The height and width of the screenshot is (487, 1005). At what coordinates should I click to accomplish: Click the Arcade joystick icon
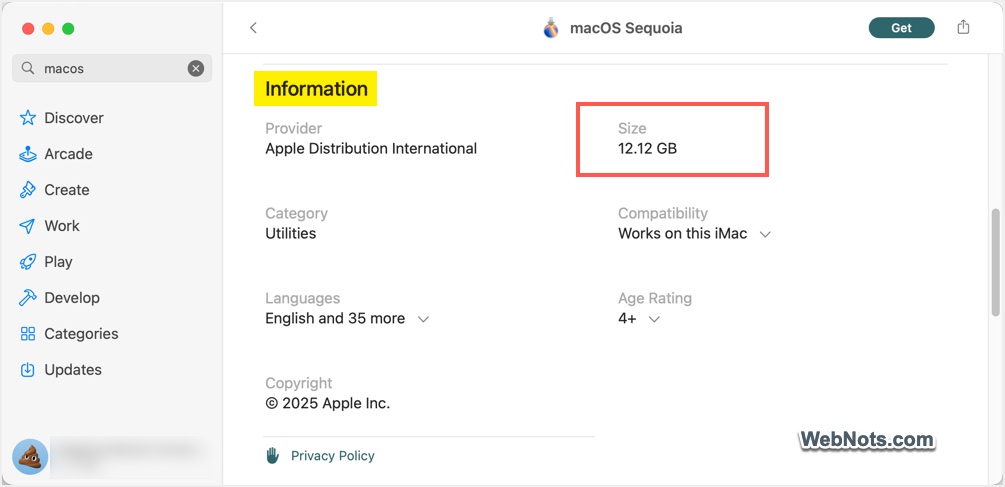tap(28, 154)
